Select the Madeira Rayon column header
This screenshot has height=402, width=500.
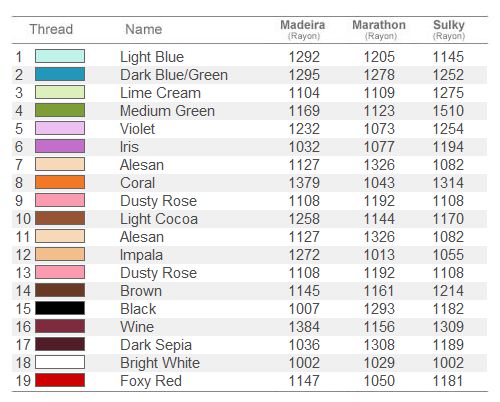303,29
